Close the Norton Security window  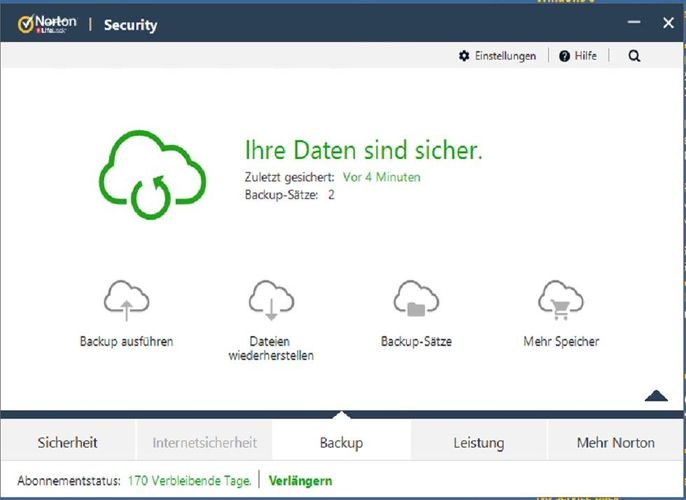668,23
